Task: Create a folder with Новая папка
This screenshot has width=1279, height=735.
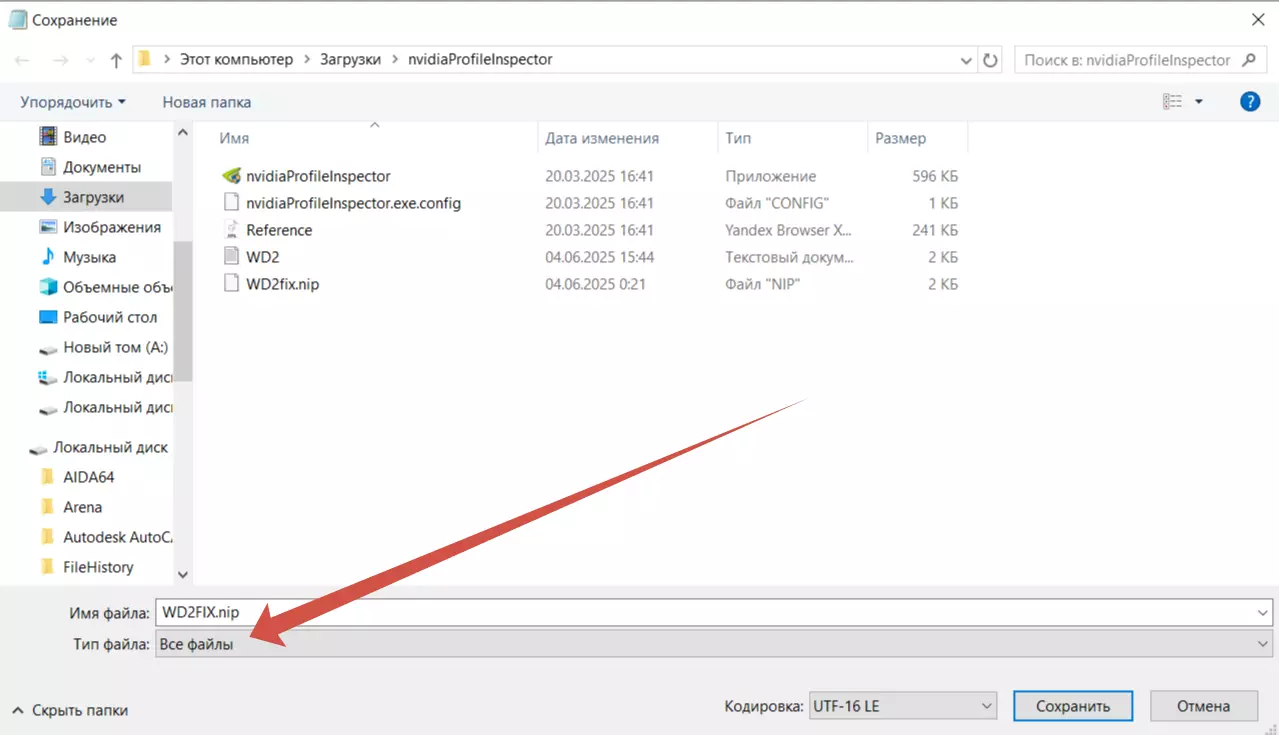Action: click(207, 102)
